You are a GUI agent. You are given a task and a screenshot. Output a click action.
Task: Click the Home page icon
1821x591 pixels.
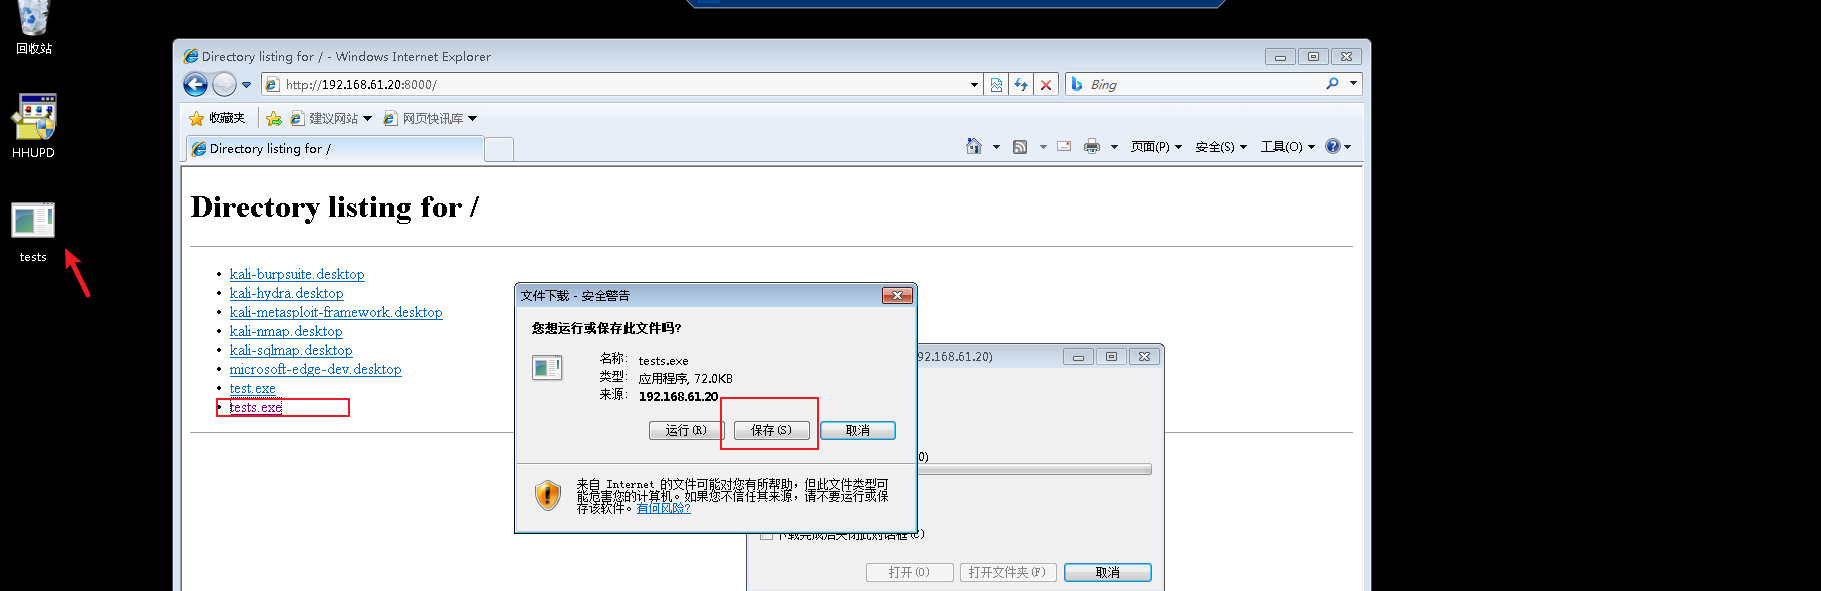pos(974,146)
